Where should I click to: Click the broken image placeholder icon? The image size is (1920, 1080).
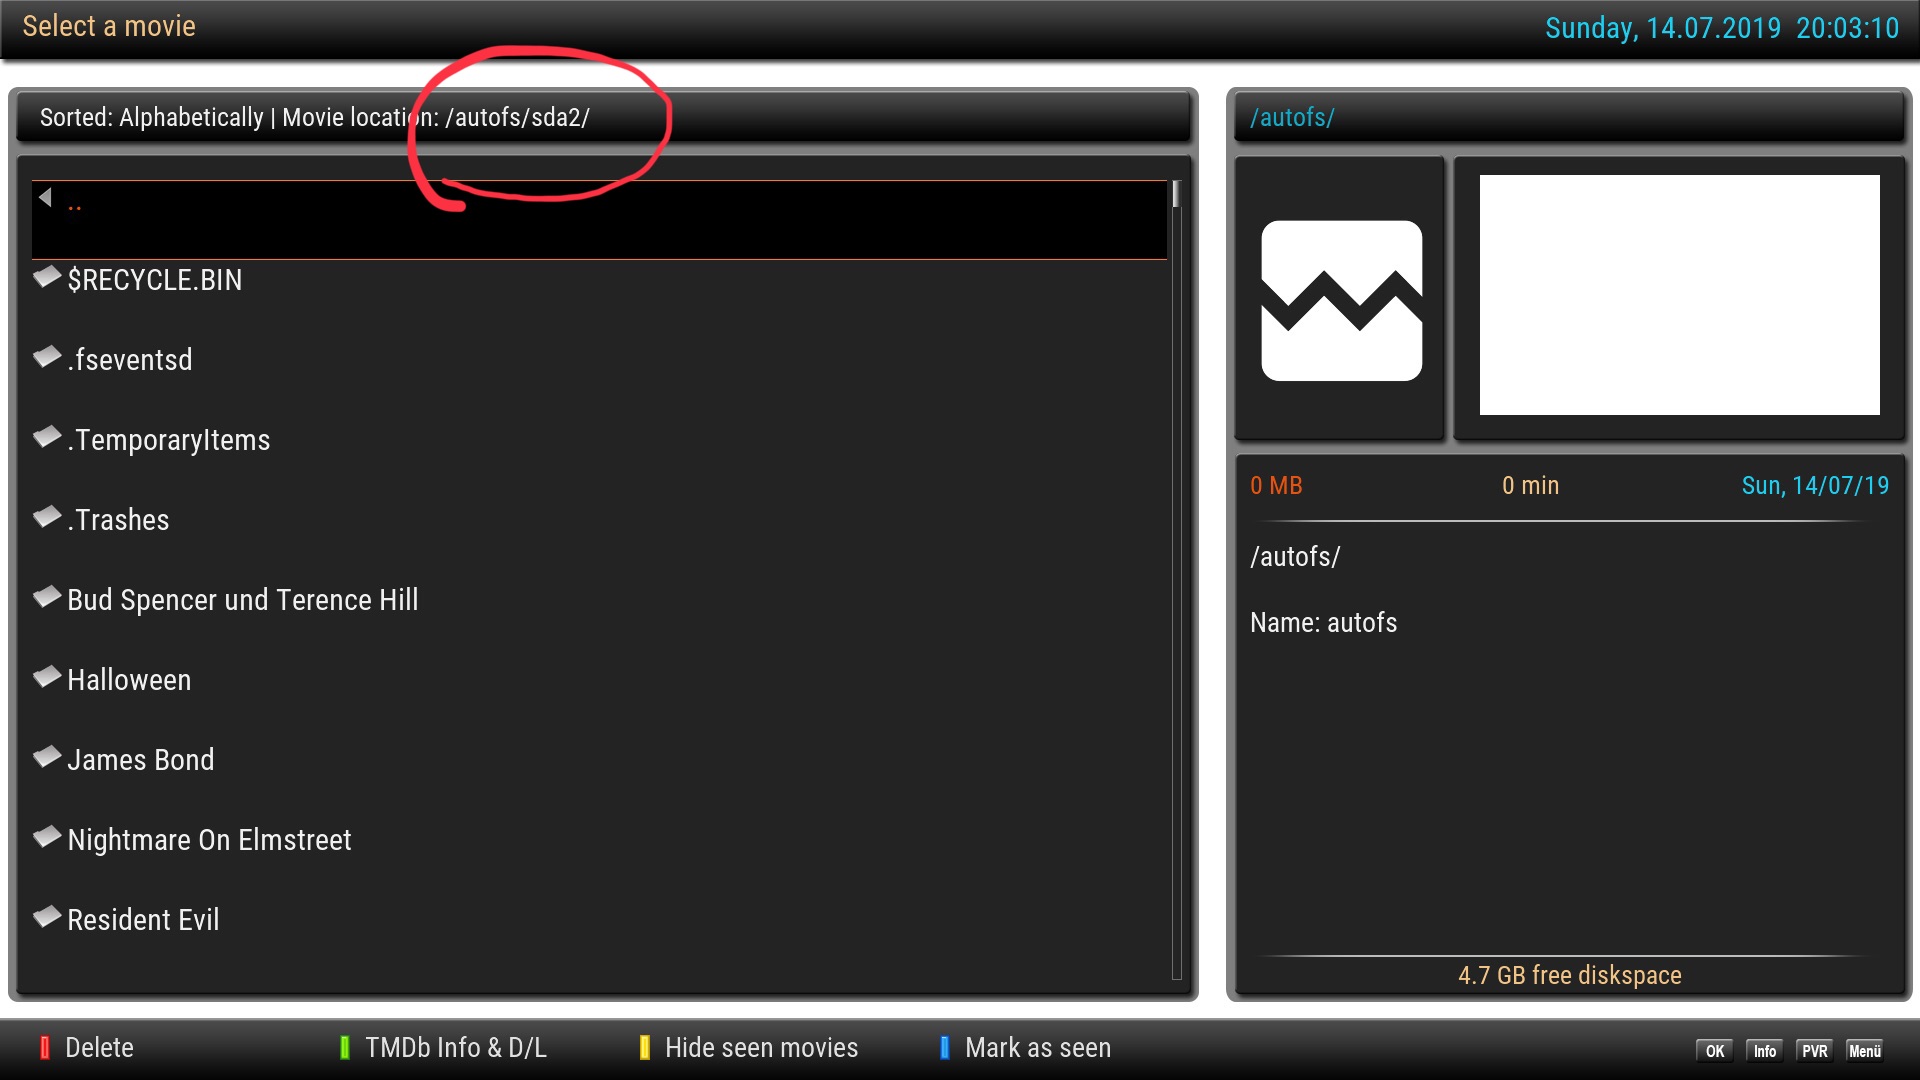1341,300
